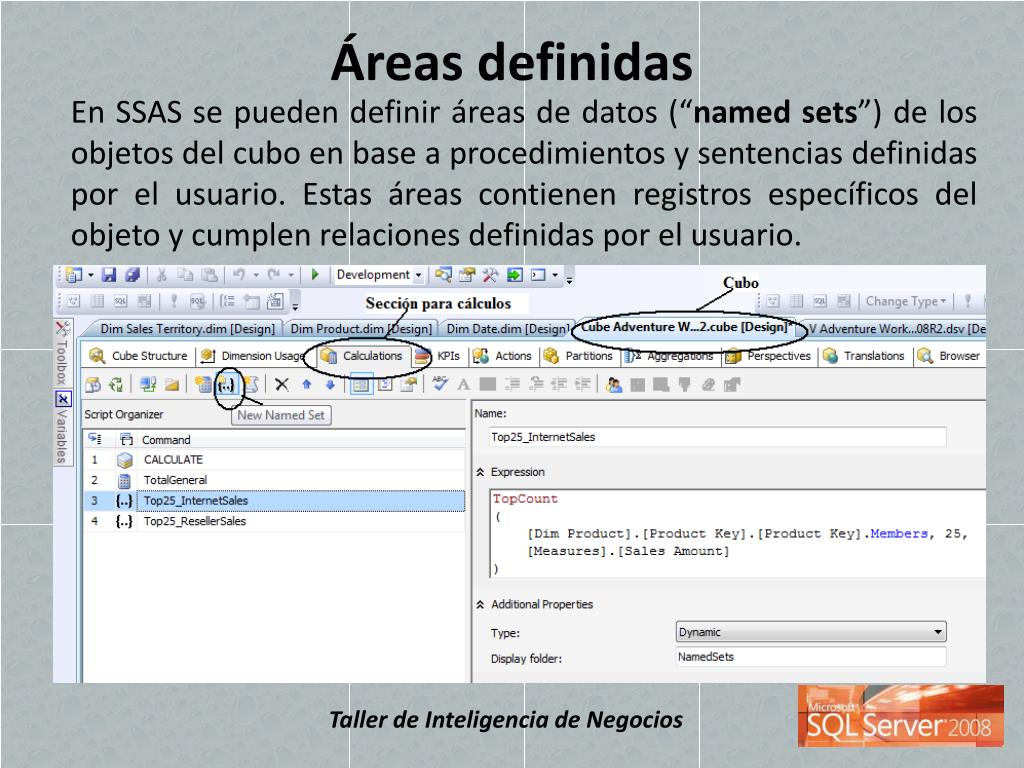The height and width of the screenshot is (768, 1024).
Task: Open the Redo history dropdown arrow
Action: point(291,275)
